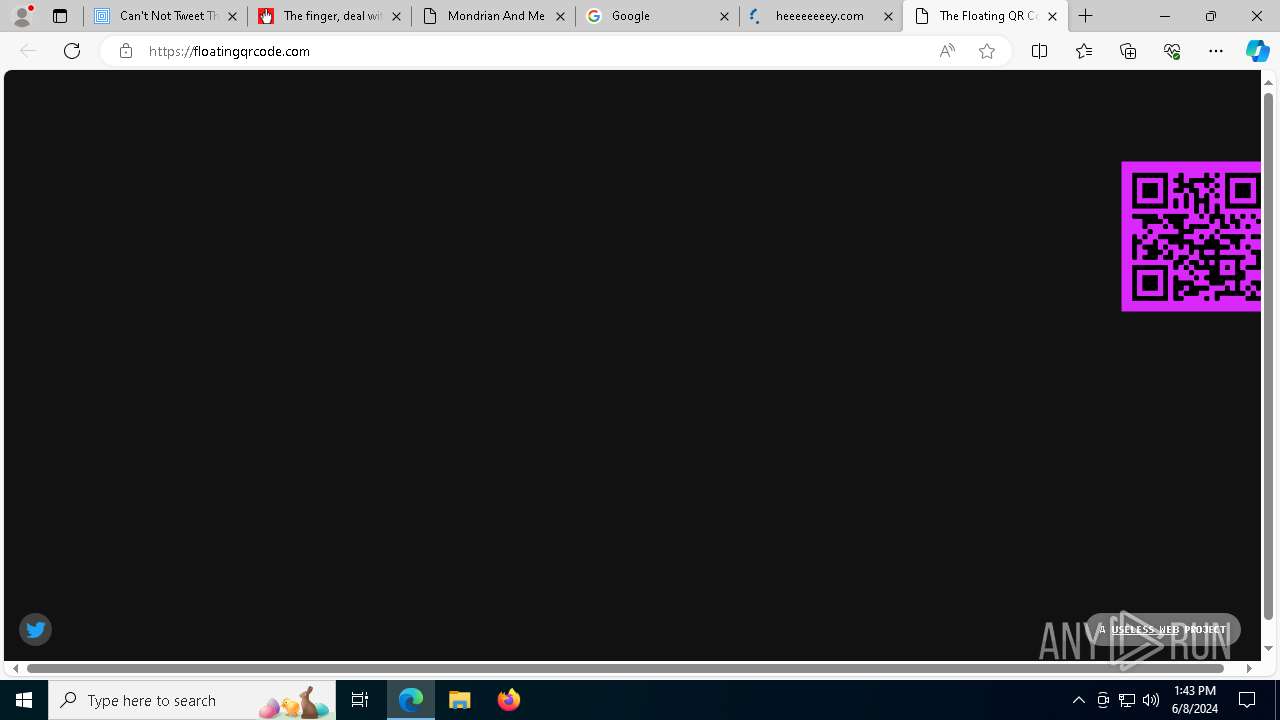
Task: Open Settings and more menu
Action: point(1216,51)
